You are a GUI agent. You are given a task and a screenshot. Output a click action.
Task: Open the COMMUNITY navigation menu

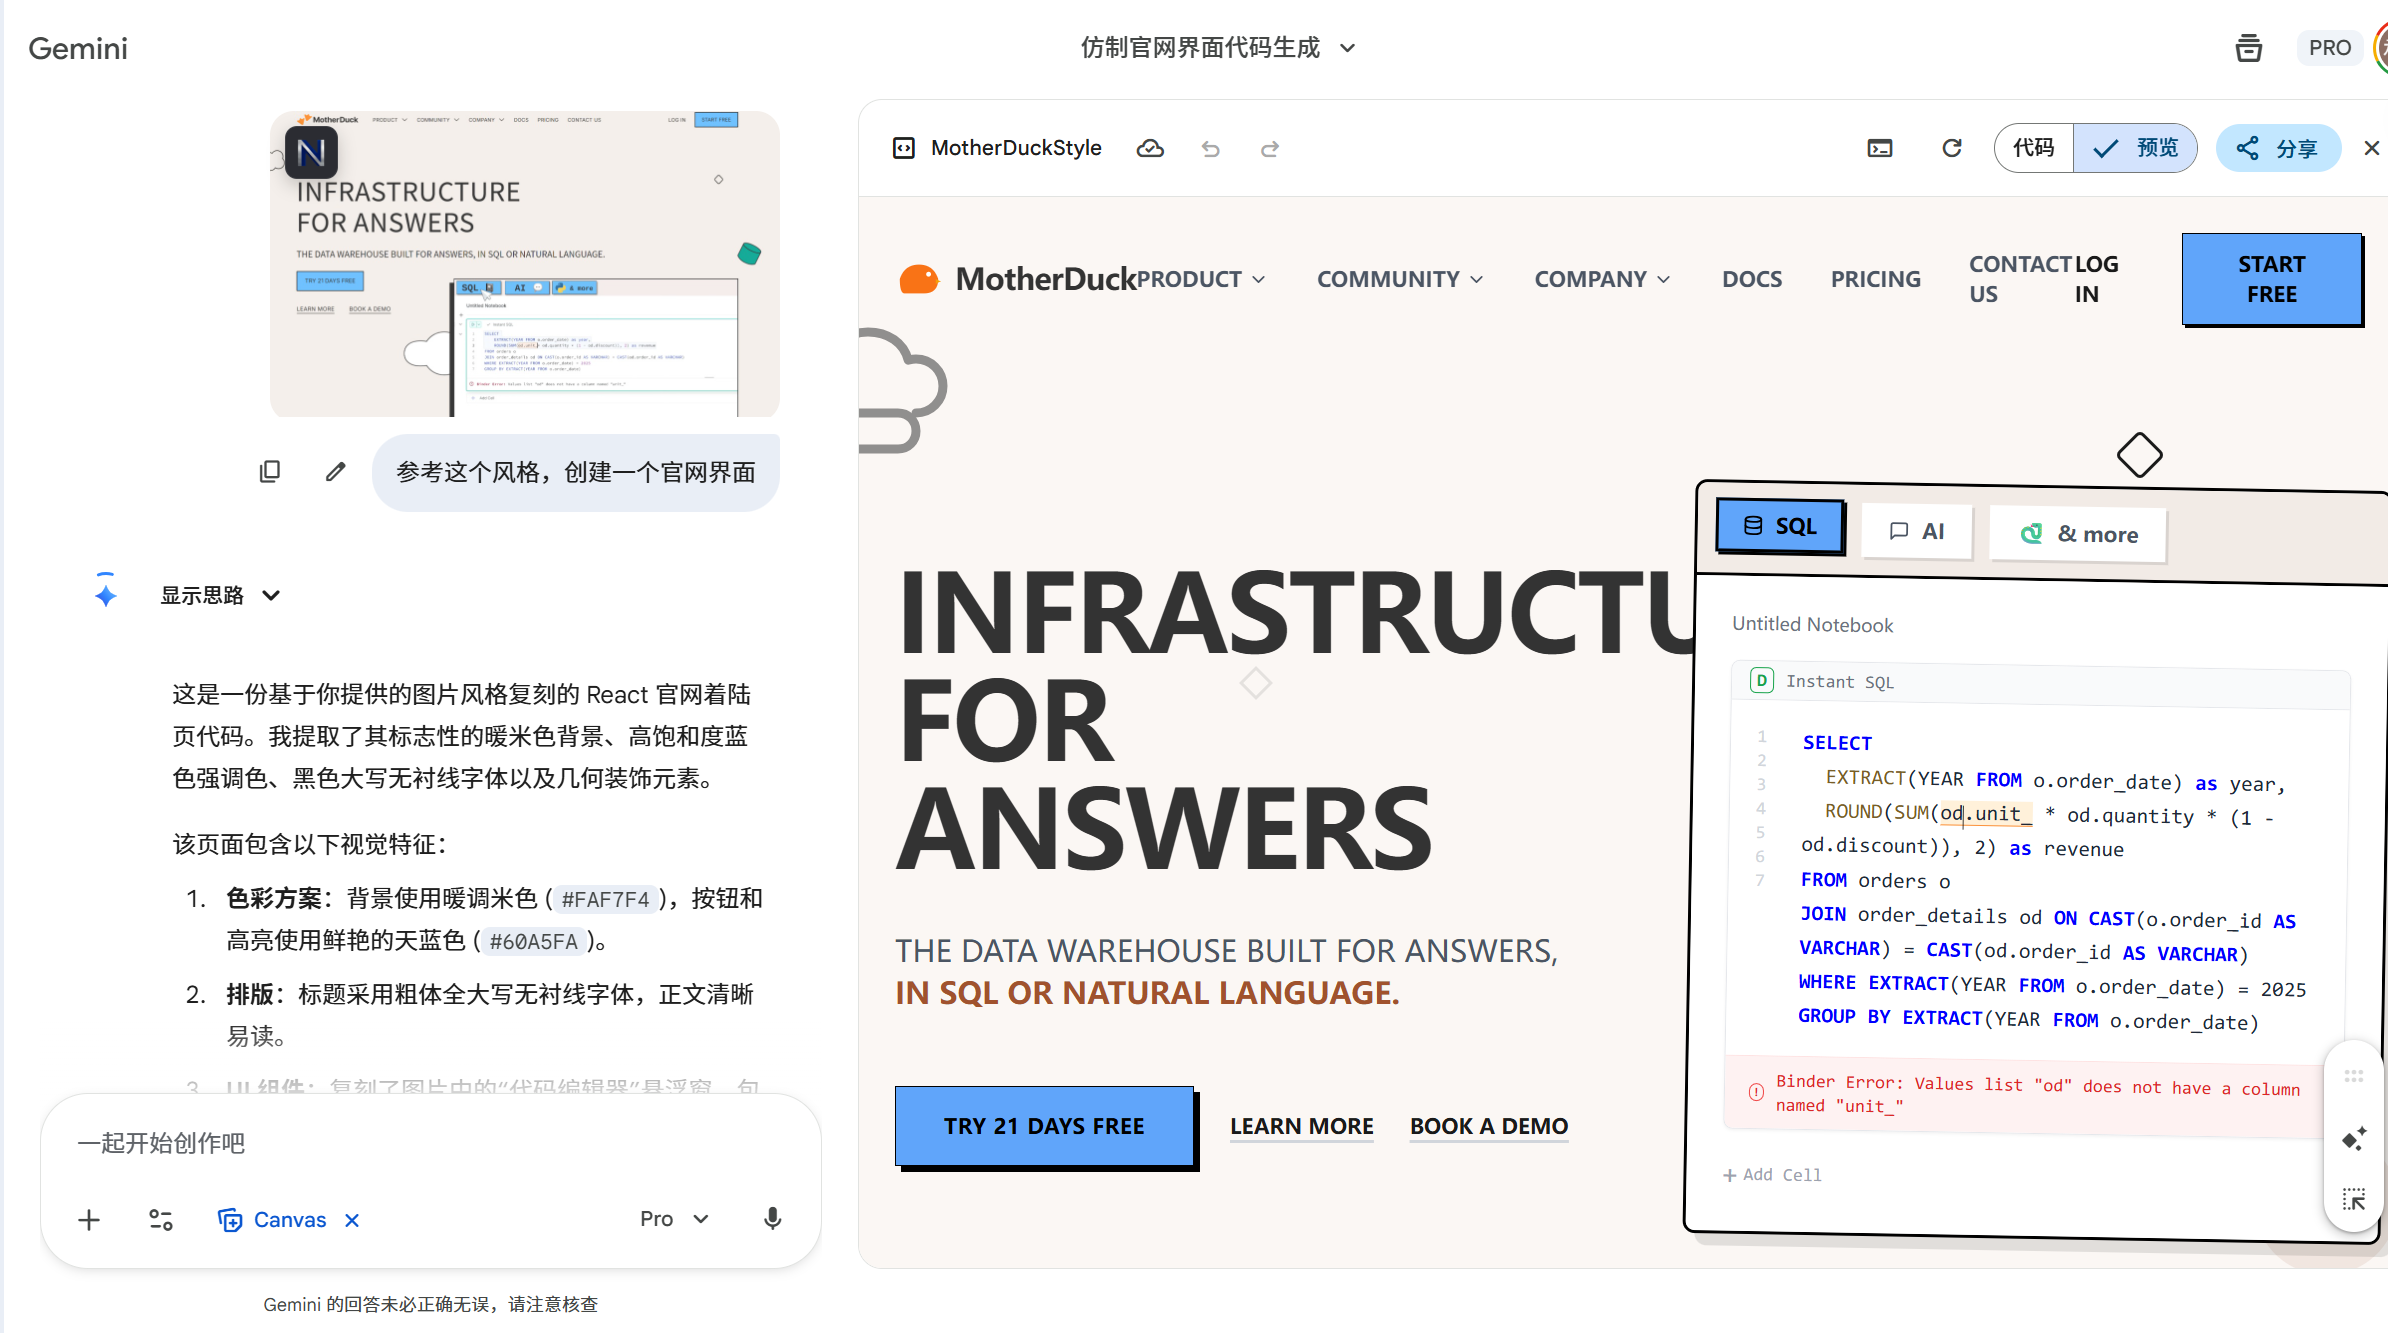pos(1399,279)
